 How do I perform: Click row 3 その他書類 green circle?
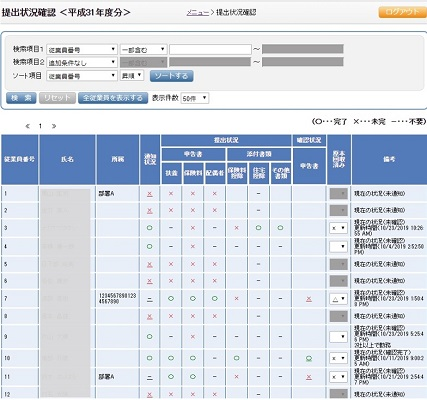click(x=280, y=228)
